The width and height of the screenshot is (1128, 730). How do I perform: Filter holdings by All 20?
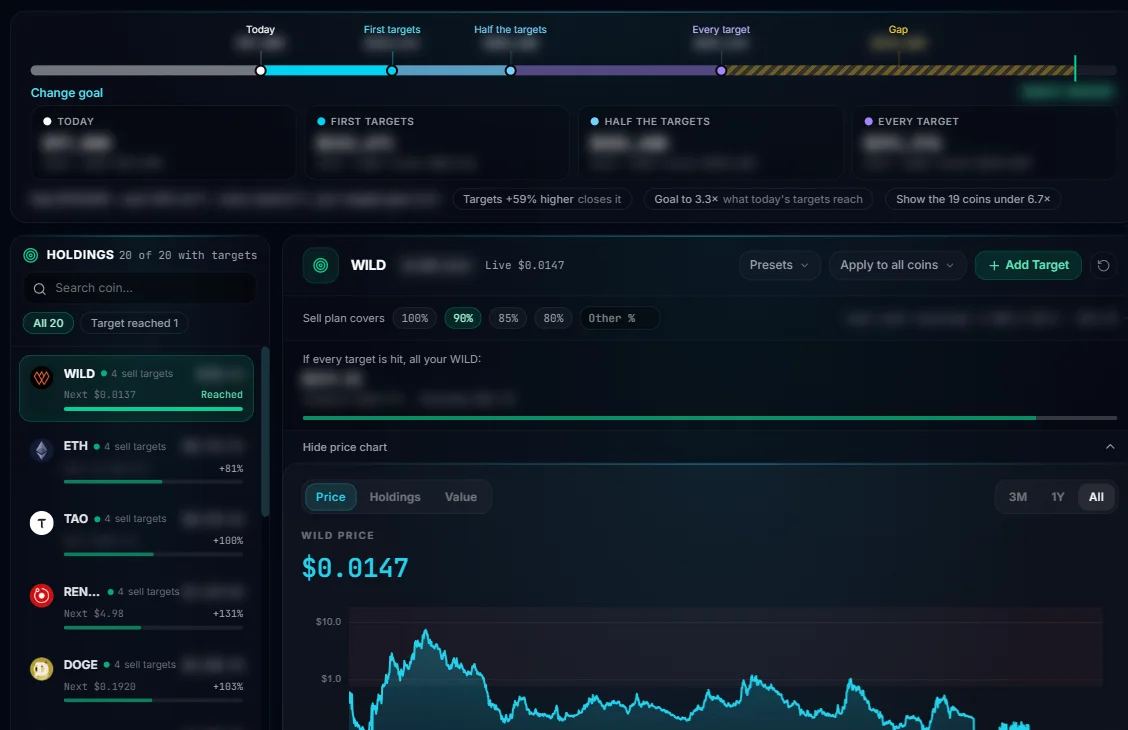48,323
